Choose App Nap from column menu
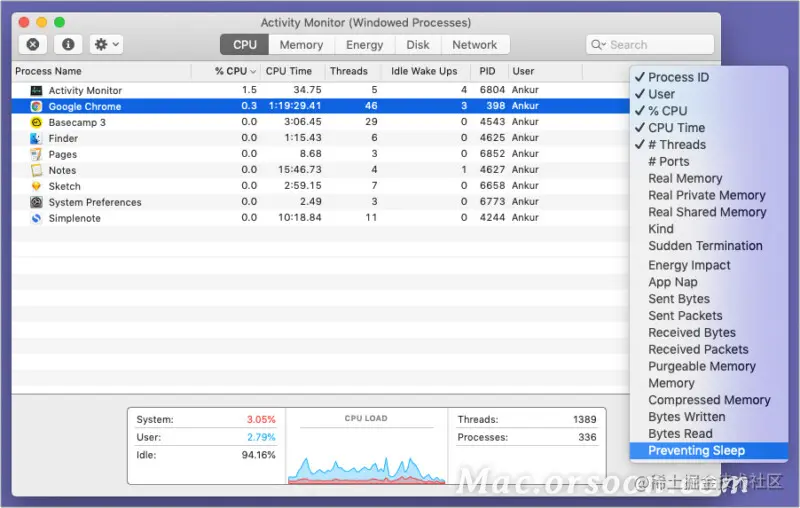The image size is (800, 508). (709, 282)
